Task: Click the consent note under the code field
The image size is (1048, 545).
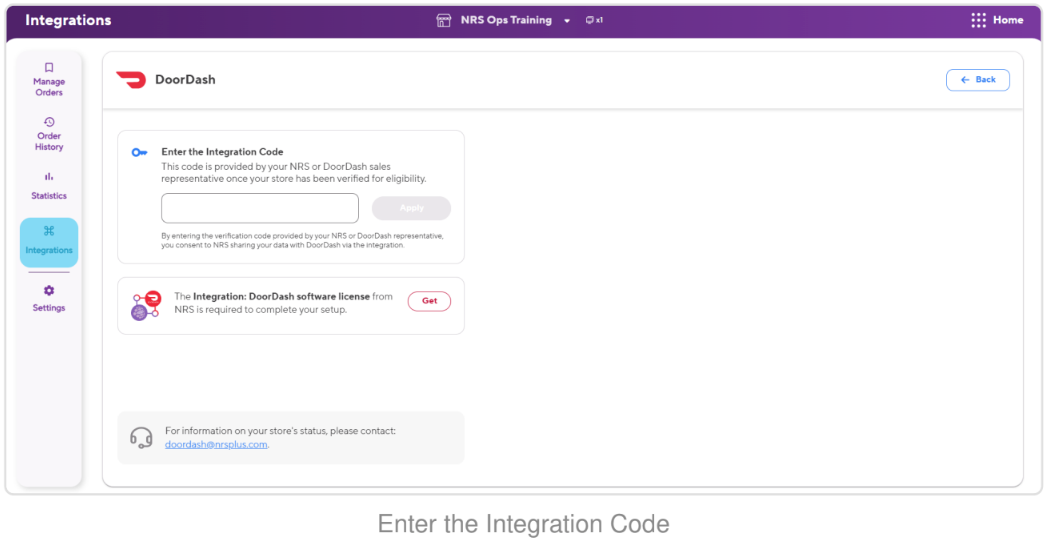Action: [302, 241]
